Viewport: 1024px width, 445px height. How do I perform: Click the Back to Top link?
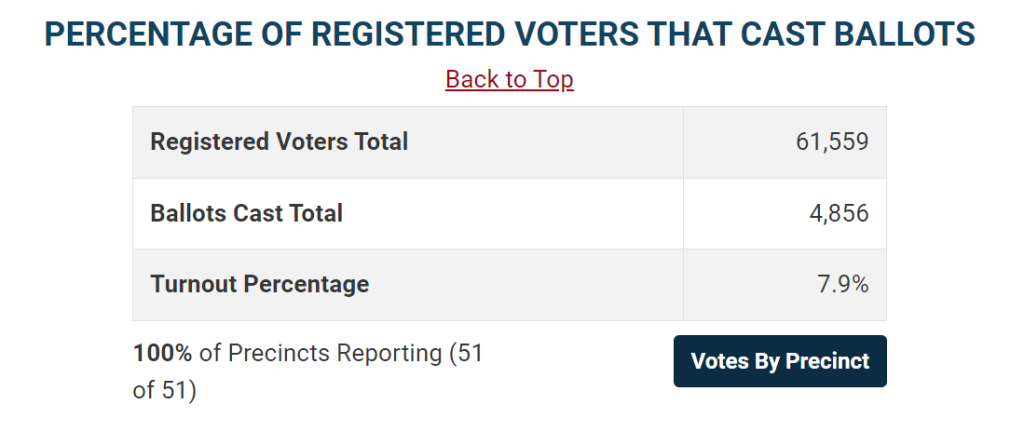pyautogui.click(x=509, y=79)
